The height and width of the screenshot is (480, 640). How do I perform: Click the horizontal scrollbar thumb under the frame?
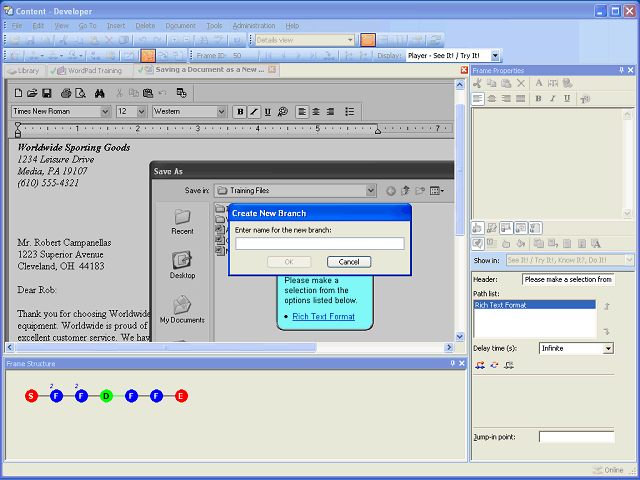(165, 347)
